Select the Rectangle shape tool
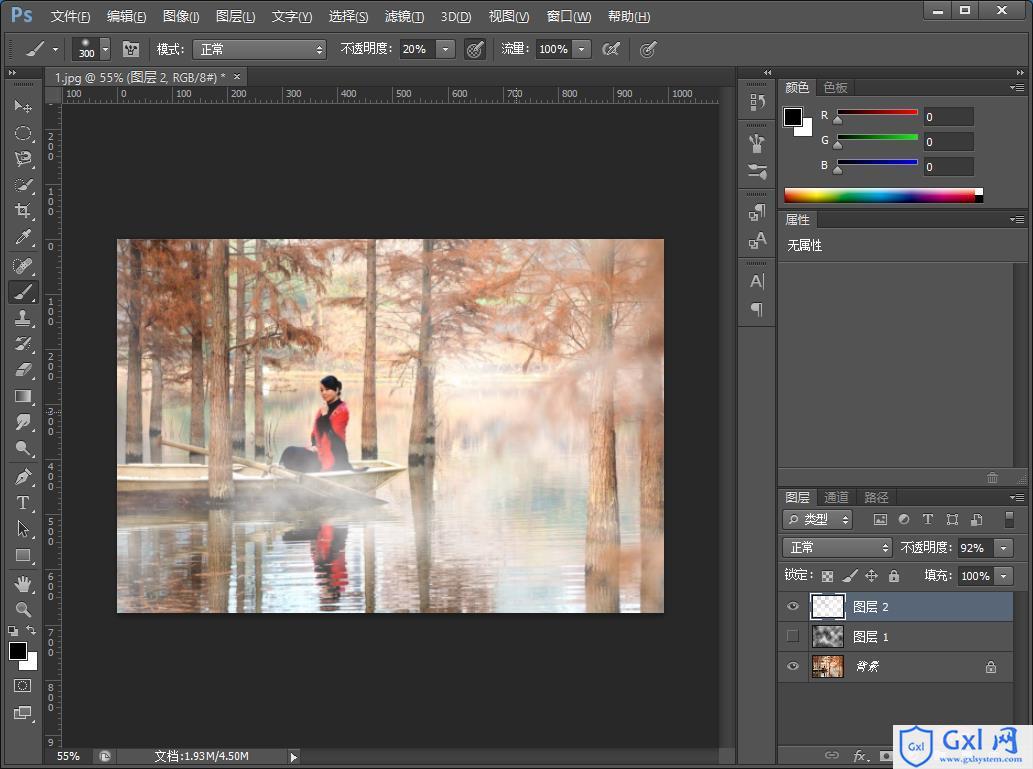The image size is (1033, 769). [x=23, y=555]
